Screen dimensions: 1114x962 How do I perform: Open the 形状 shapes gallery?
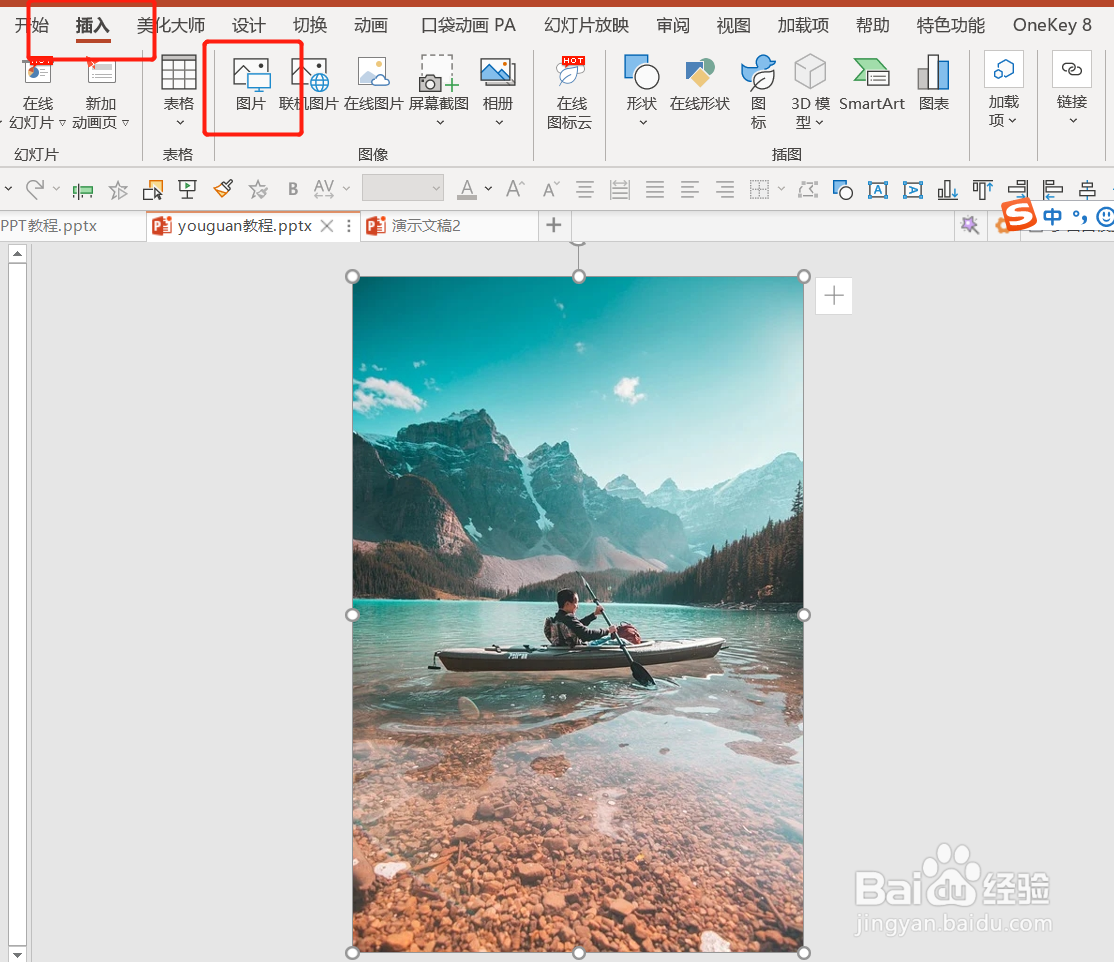click(642, 85)
